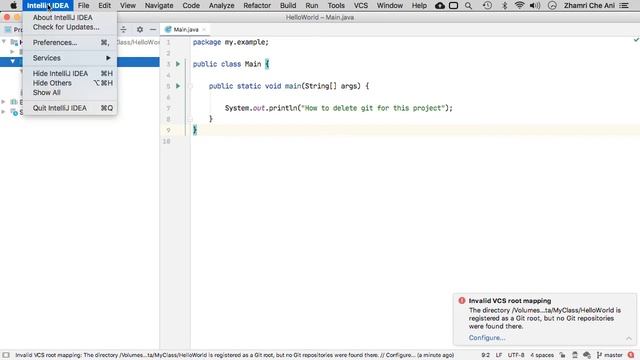640x360 pixels.
Task: Expand the External Libraries tree arrow
Action: [3, 102]
